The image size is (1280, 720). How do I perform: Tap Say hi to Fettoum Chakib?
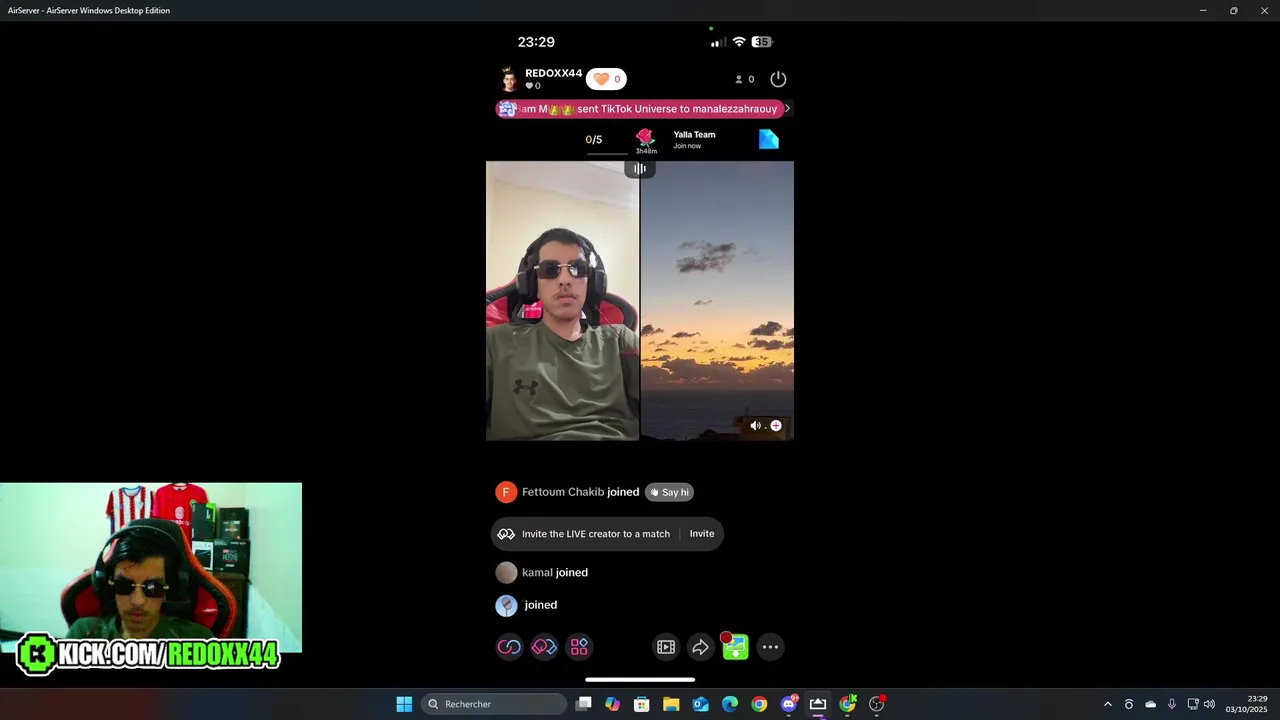click(x=670, y=492)
